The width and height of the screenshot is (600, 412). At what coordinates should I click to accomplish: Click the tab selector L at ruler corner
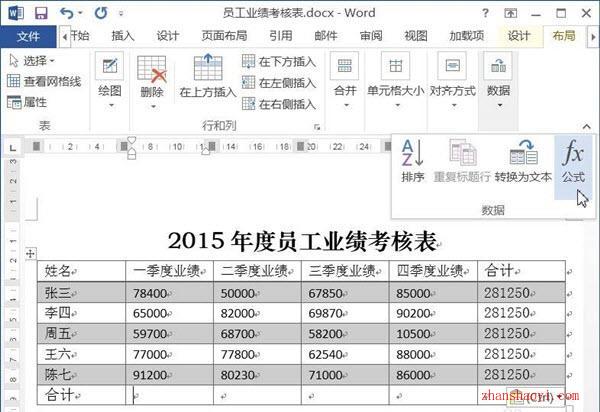pyautogui.click(x=13, y=147)
